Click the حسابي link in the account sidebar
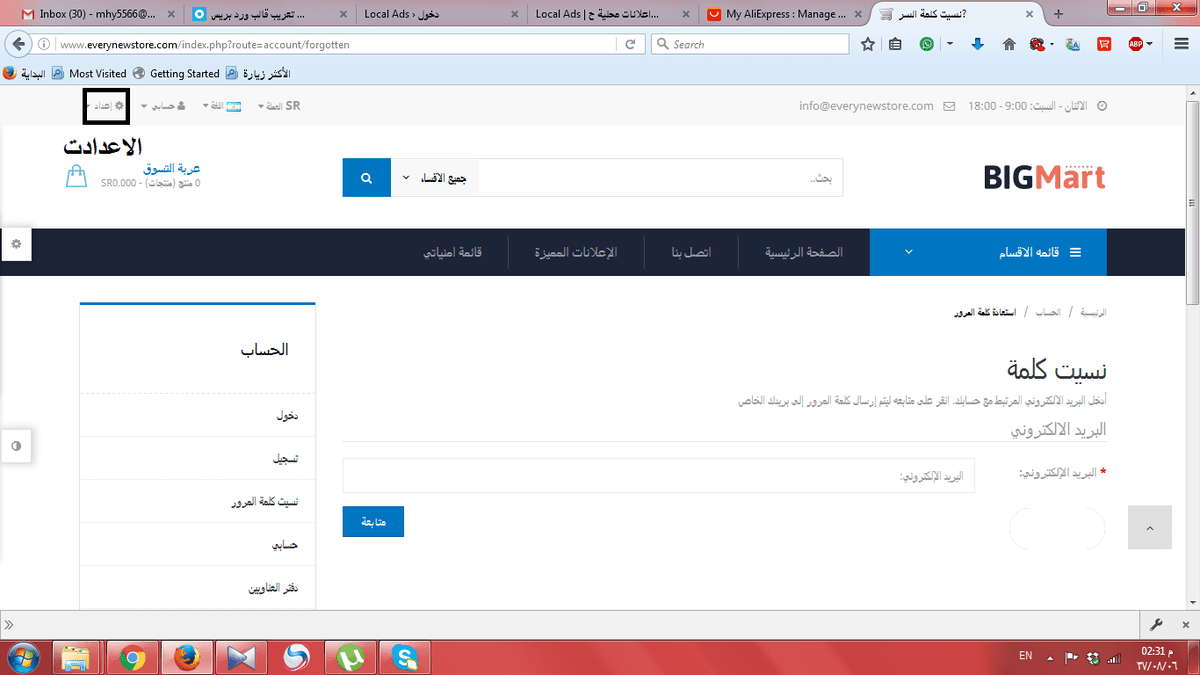This screenshot has width=1200, height=675. click(285, 546)
